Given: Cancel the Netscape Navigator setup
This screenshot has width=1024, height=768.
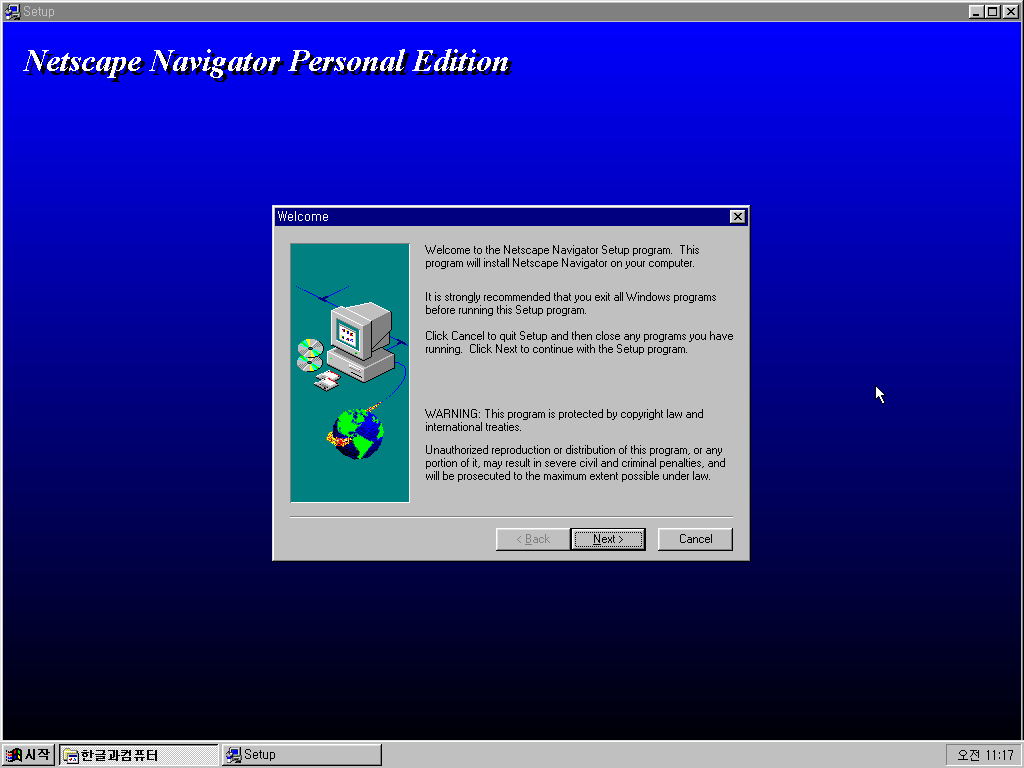Looking at the screenshot, I should coord(695,539).
